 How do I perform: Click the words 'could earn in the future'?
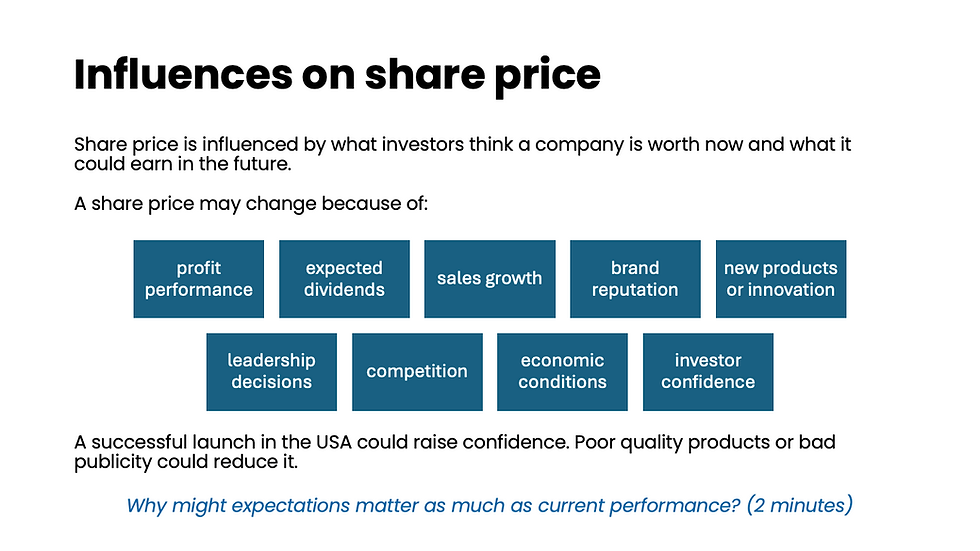click(x=182, y=164)
